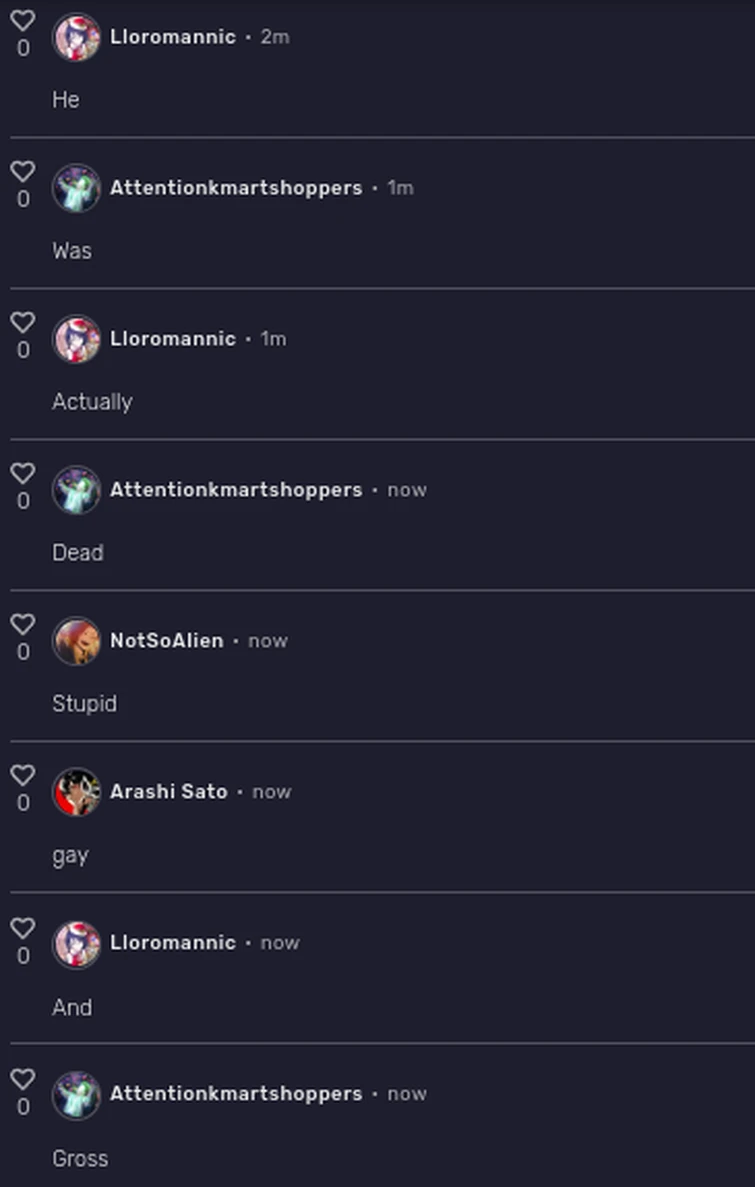Select the "Stupid" comment text
Screen dimensions: 755x1187
pos(84,704)
